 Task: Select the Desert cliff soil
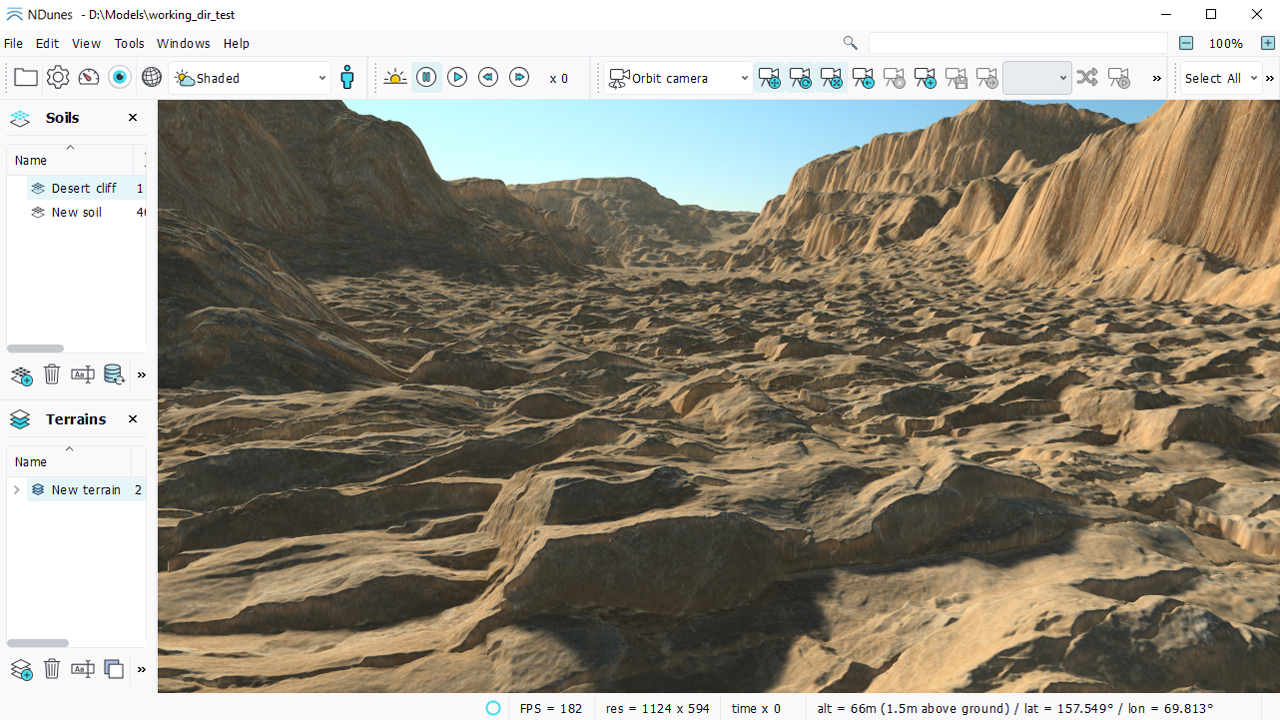pos(84,188)
